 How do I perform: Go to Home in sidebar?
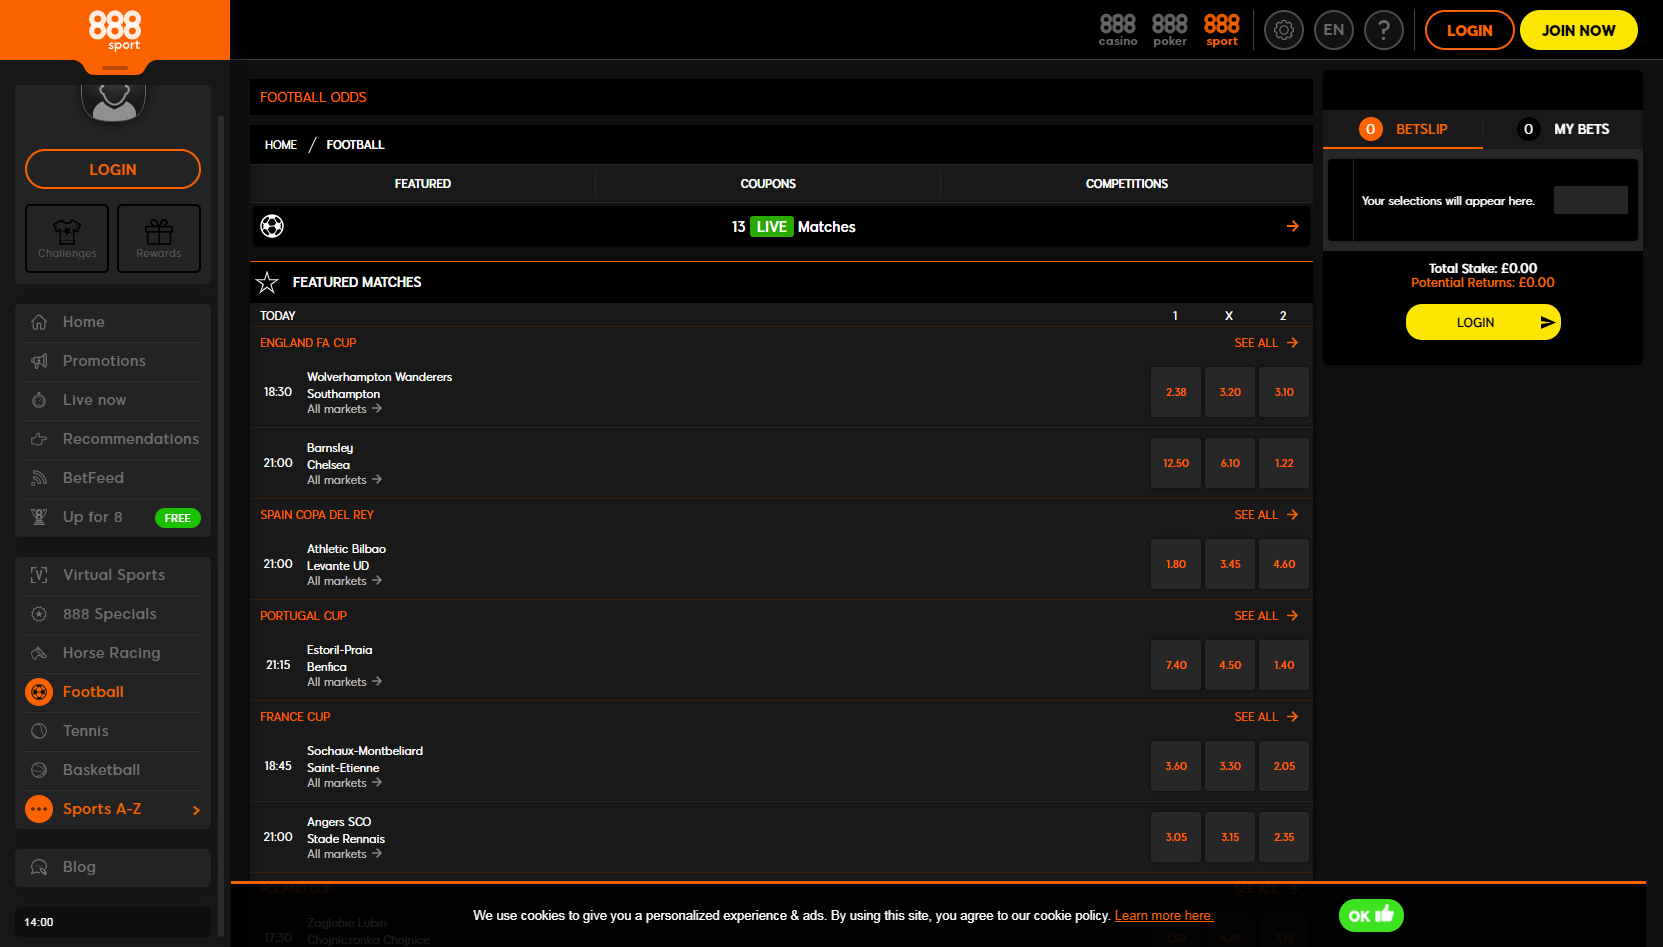click(x=113, y=322)
